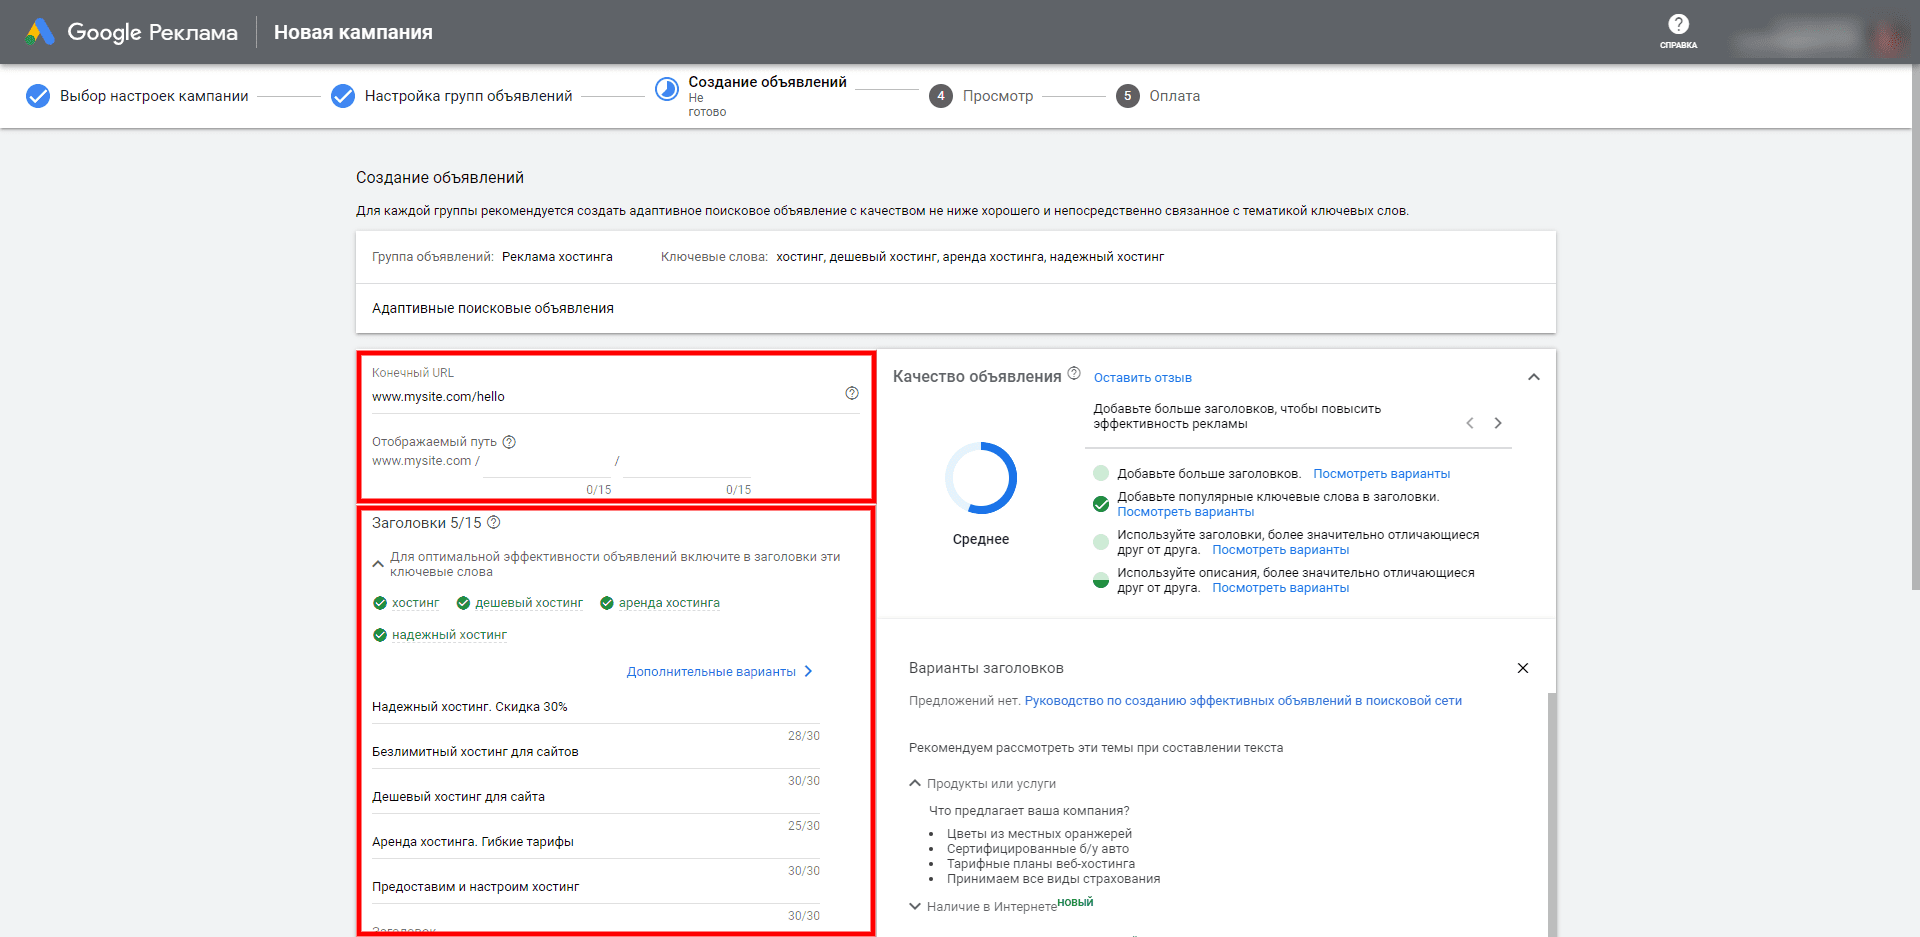Screen dimensions: 1920x937
Task: Go to Выбор настроек кампании step
Action: (154, 96)
